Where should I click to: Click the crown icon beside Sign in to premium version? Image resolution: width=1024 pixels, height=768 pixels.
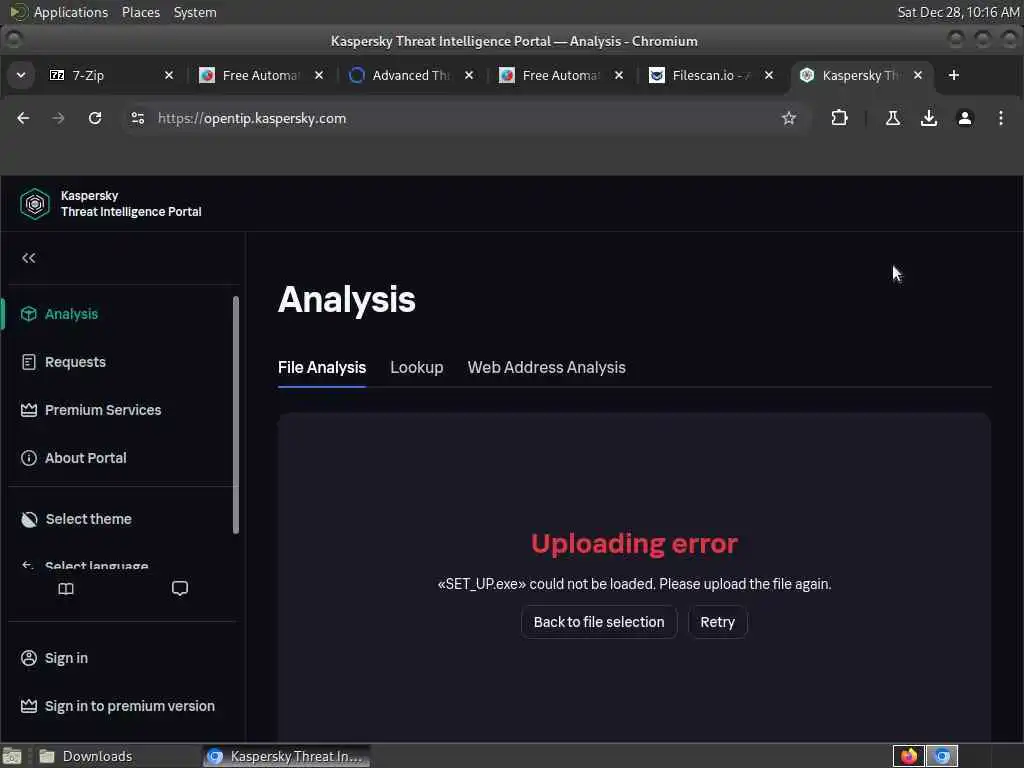click(29, 706)
